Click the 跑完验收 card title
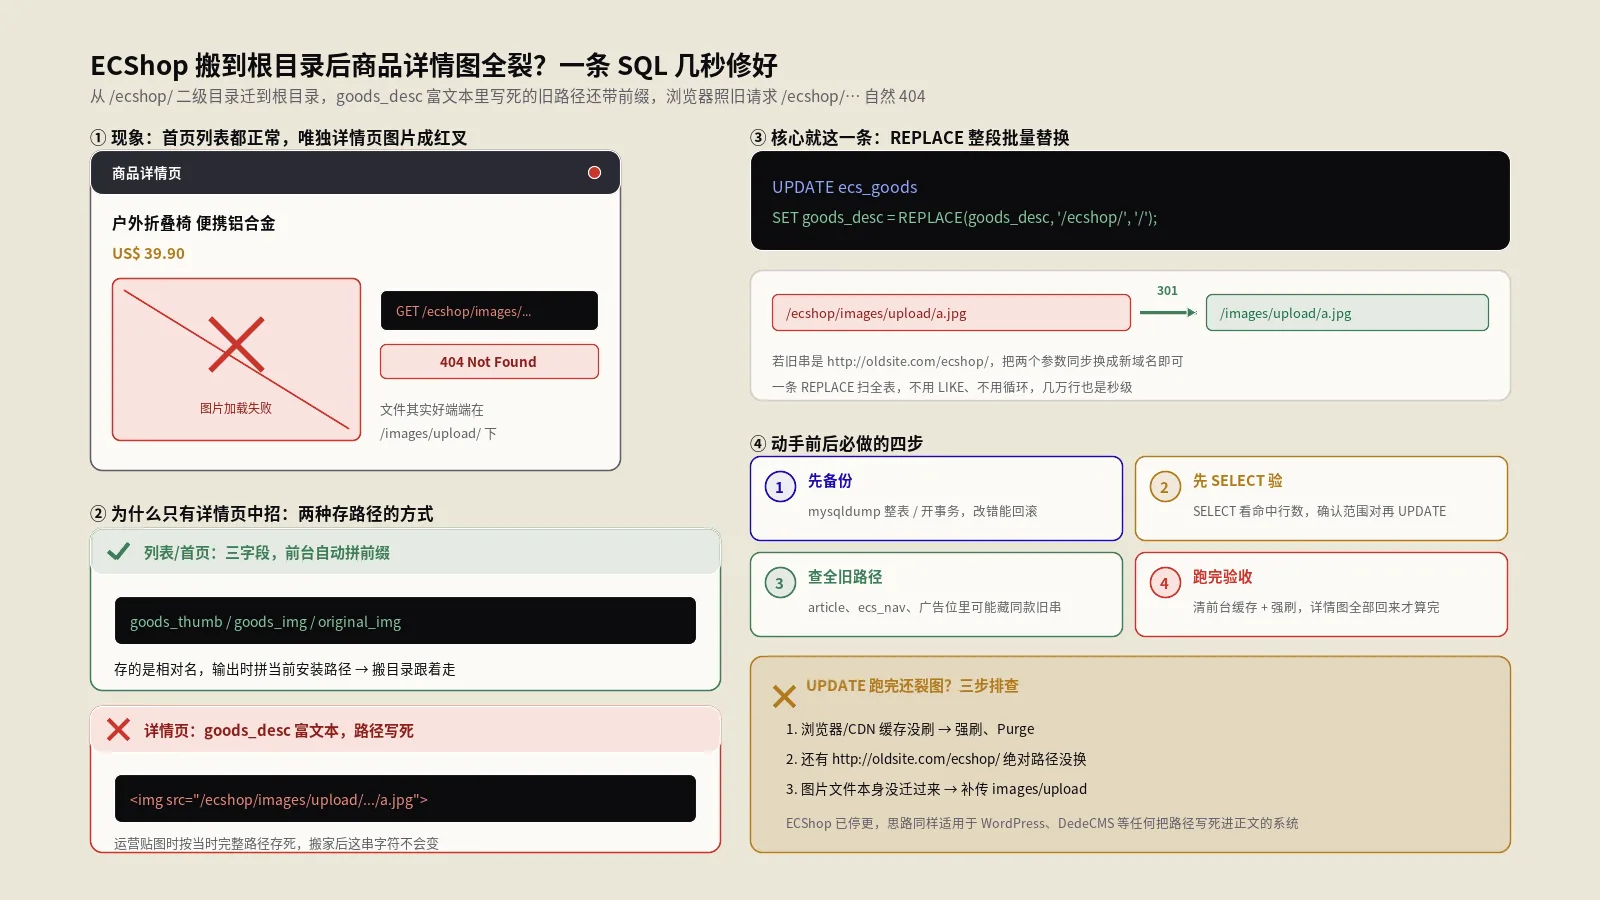 tap(1222, 577)
